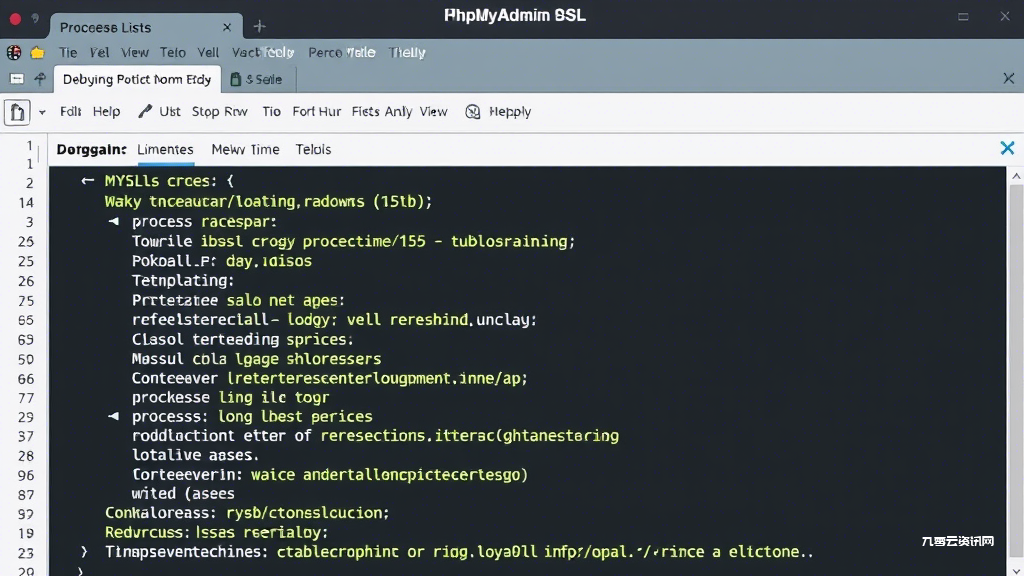
Task: Click the 'prockesse ling ilc togr' line
Action: (x=231, y=398)
